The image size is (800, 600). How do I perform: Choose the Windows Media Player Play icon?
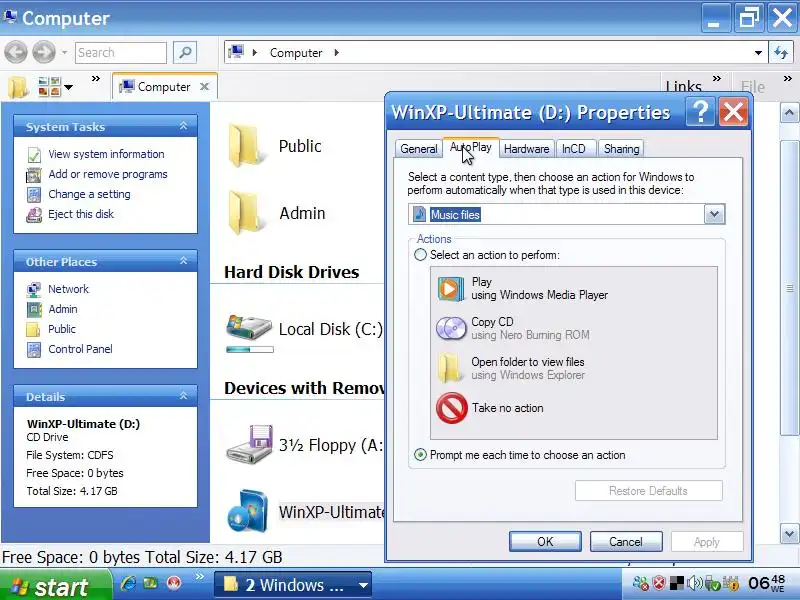(x=451, y=289)
